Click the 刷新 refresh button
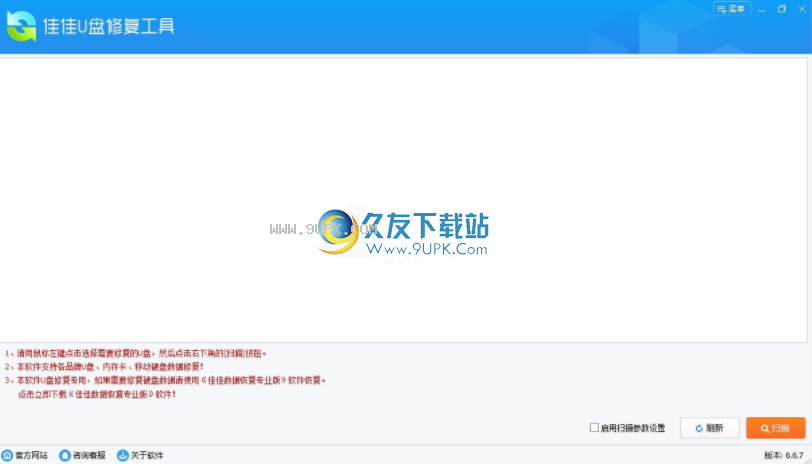812x464 pixels. tap(709, 428)
